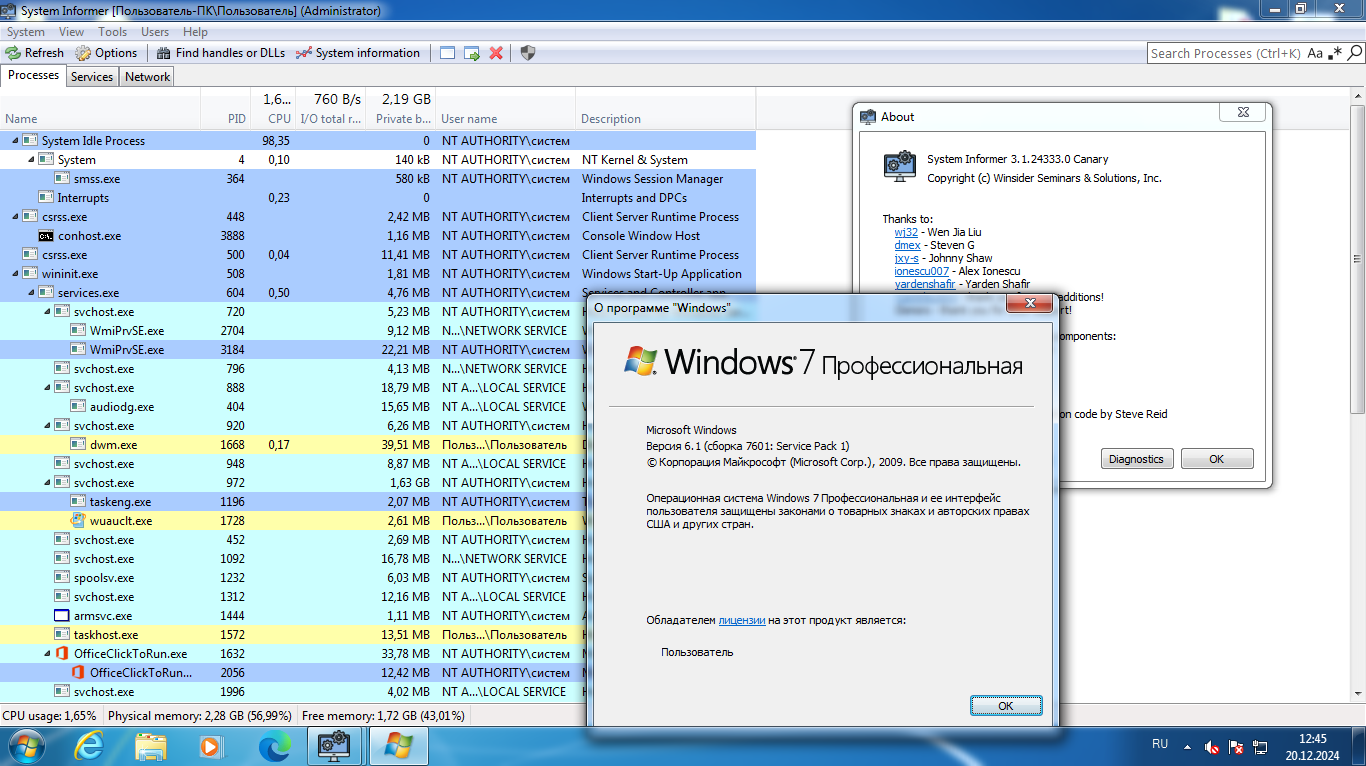Image resolution: width=1366 pixels, height=766 pixels.
Task: Open Microsoft Edge from the taskbar
Action: point(273,746)
